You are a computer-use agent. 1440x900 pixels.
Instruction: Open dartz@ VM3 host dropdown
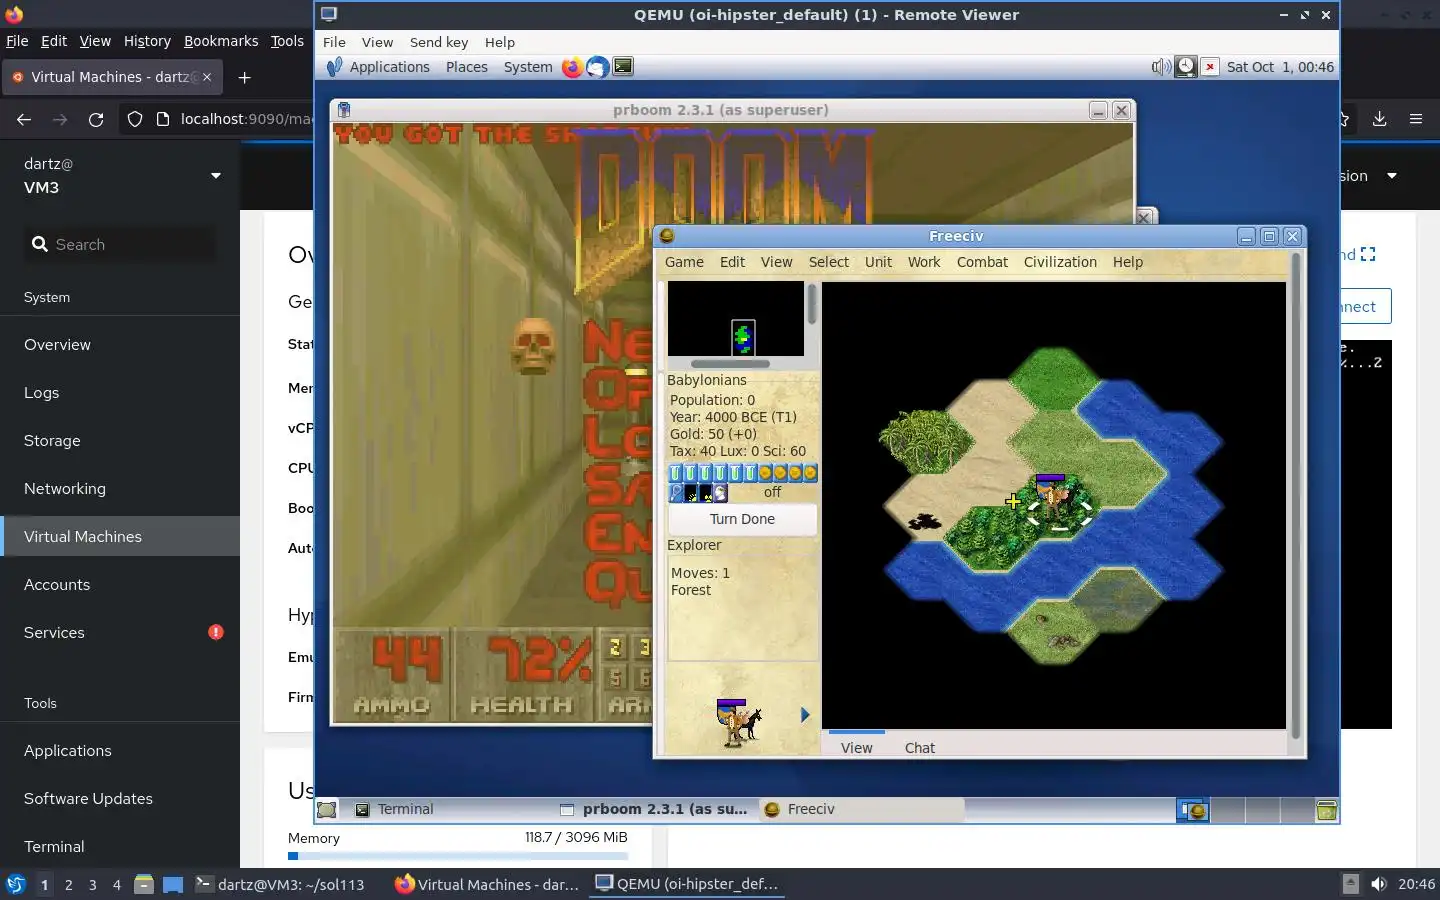click(120, 175)
